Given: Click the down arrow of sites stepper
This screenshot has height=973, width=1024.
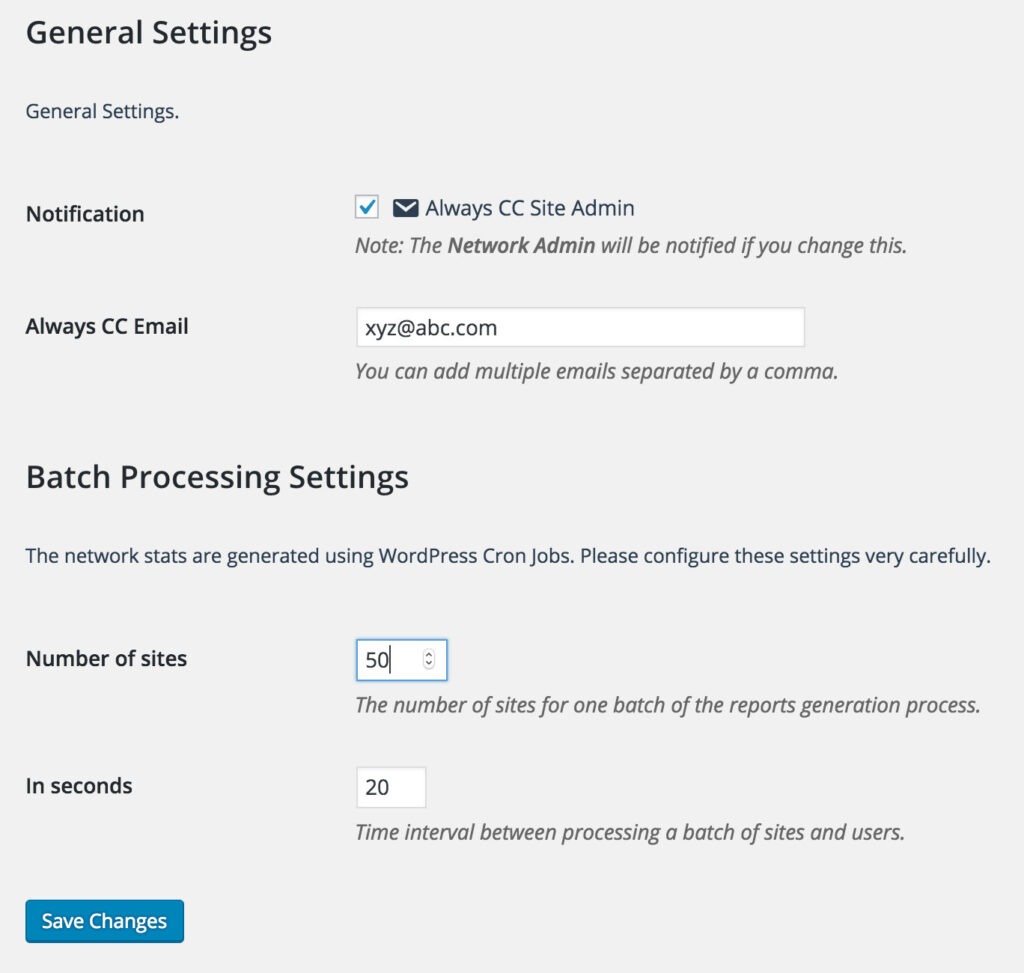Looking at the screenshot, I should (x=429, y=665).
